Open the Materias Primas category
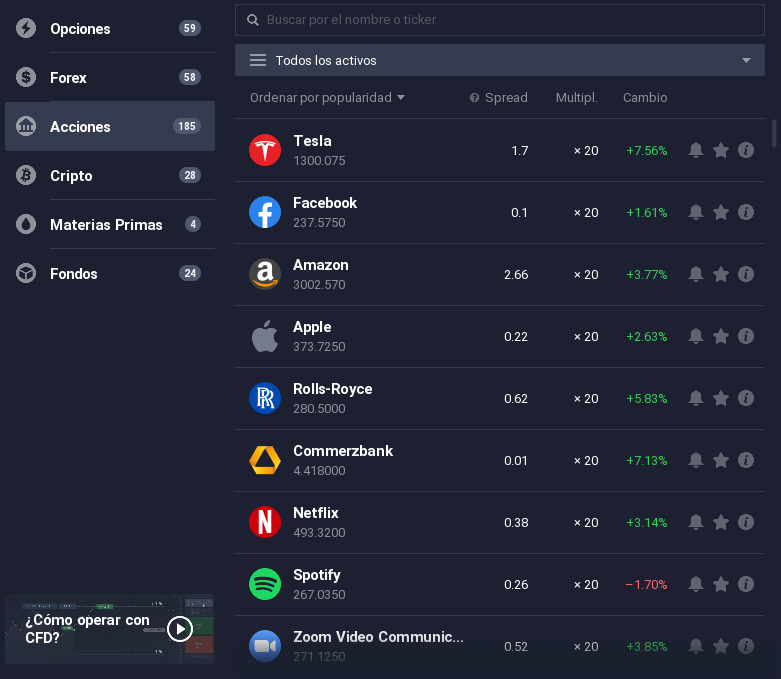This screenshot has height=679, width=781. (110, 224)
